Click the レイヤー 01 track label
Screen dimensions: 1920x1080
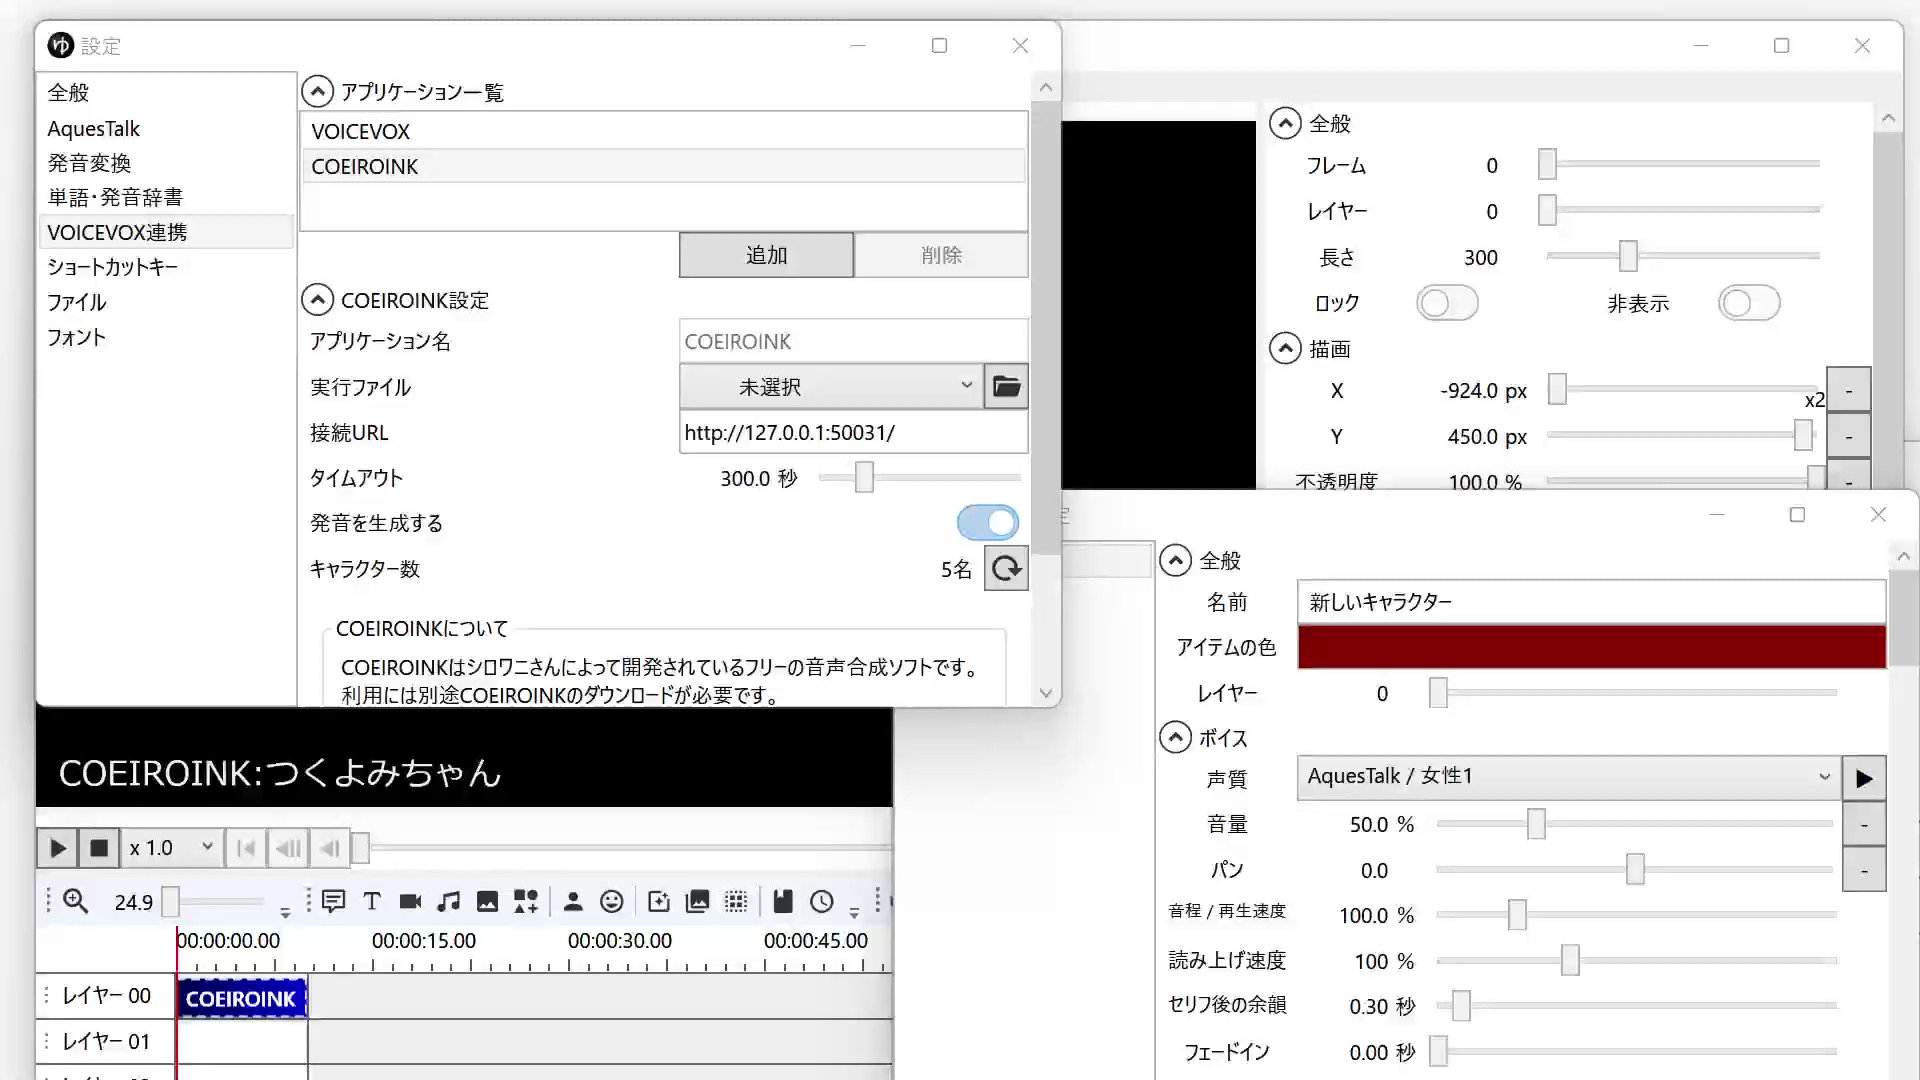coord(106,1041)
